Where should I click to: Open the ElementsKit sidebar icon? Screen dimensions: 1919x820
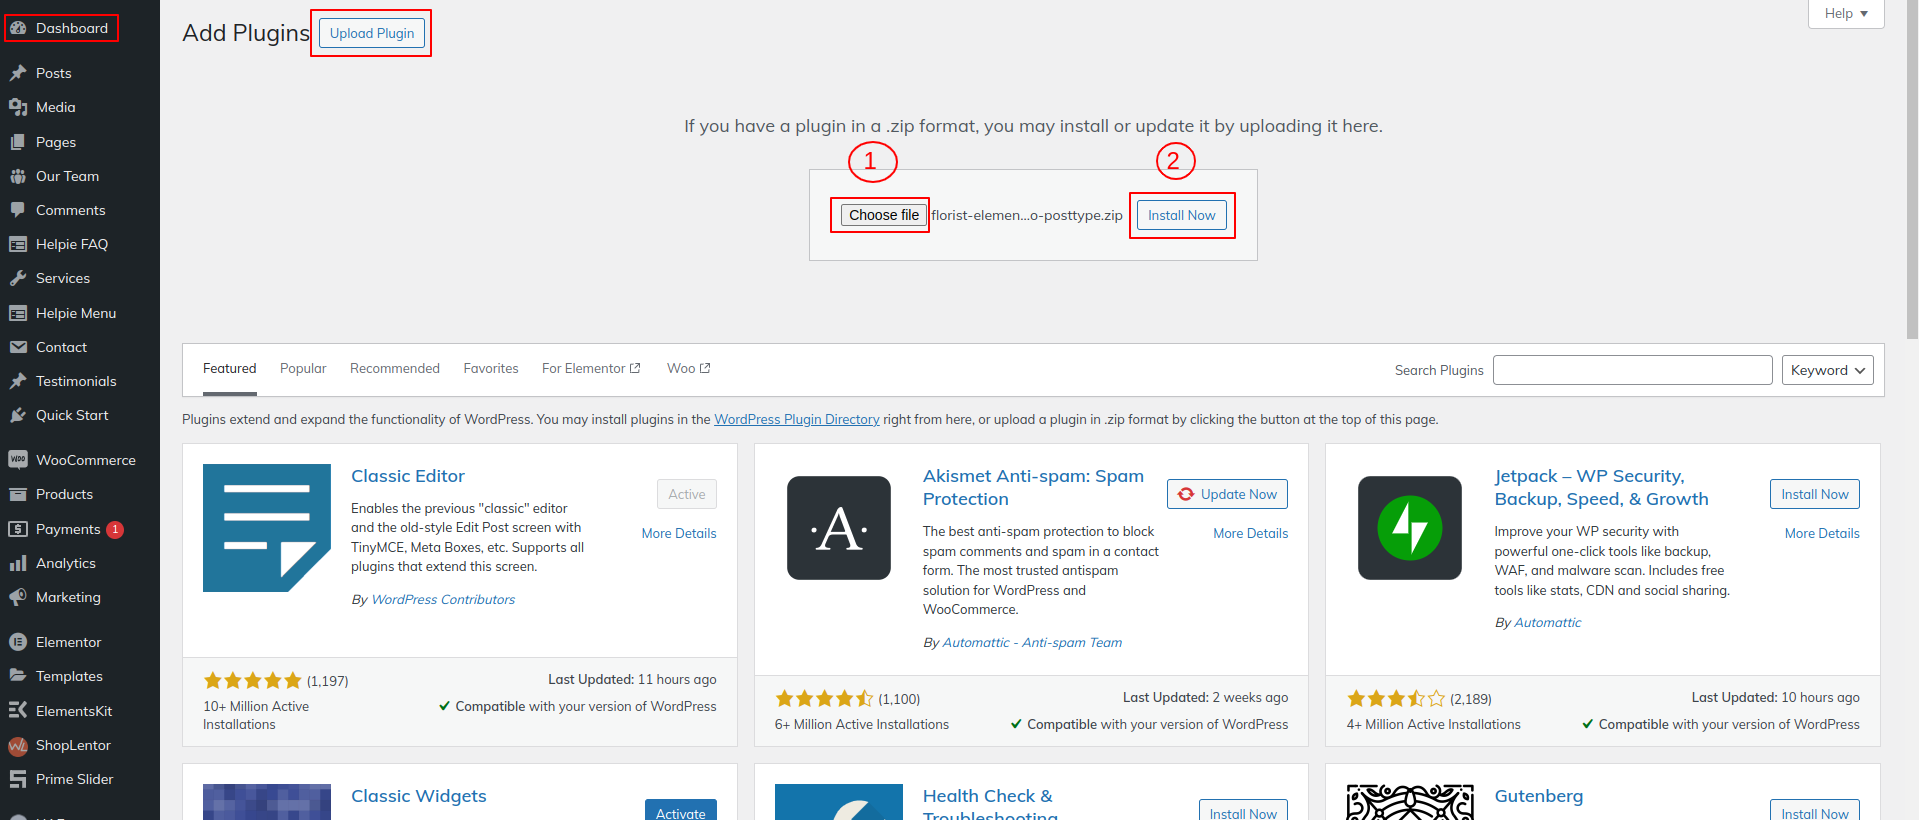pos(18,711)
